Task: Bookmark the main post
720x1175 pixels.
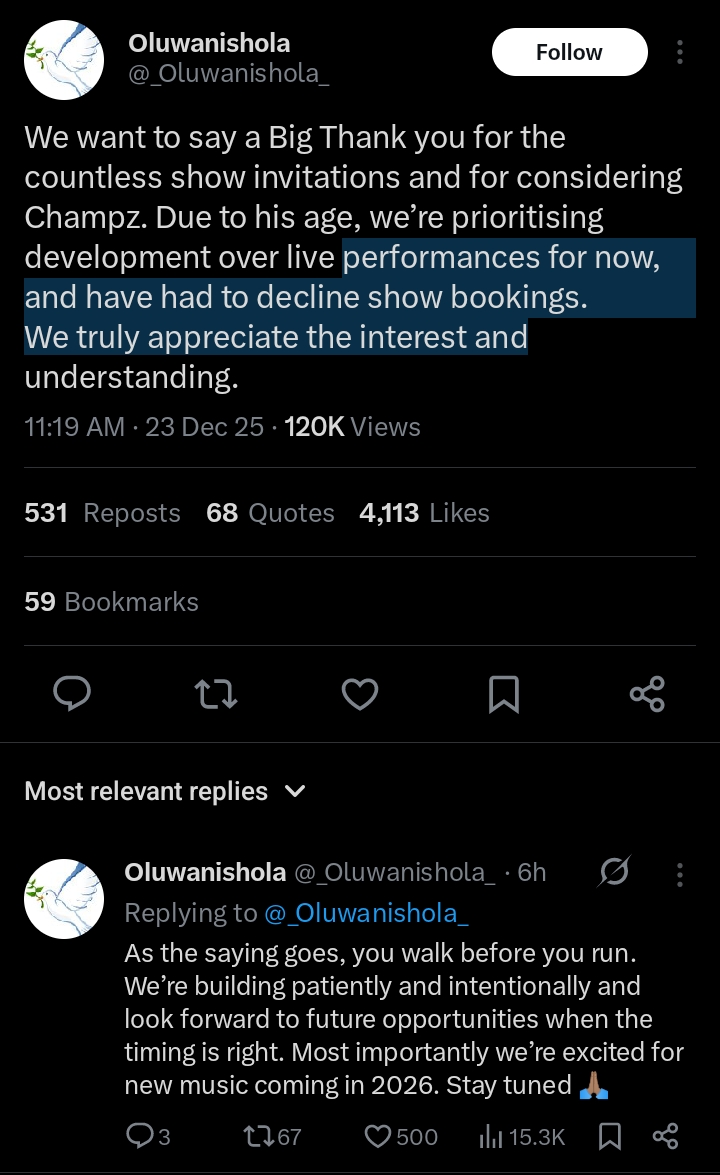Action: (x=504, y=693)
